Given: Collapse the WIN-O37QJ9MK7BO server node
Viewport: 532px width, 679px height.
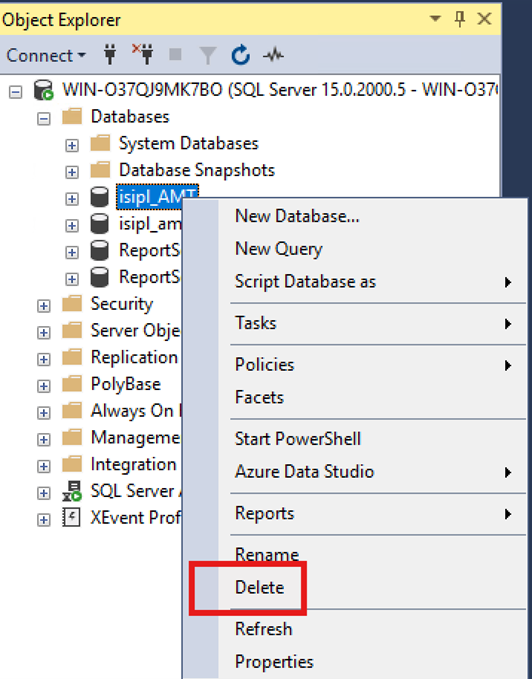Looking at the screenshot, I should [x=16, y=92].
